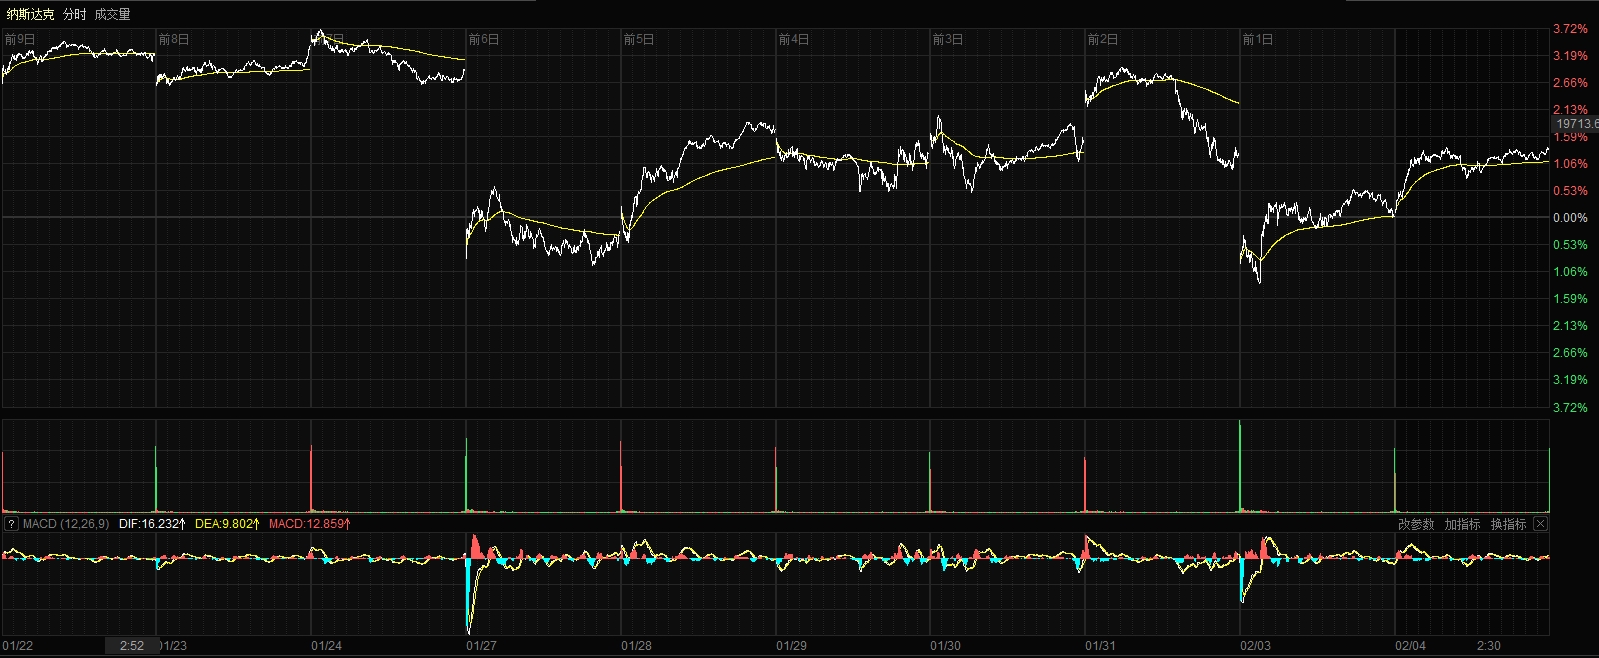Click the 前2日 day label

coord(1103,40)
